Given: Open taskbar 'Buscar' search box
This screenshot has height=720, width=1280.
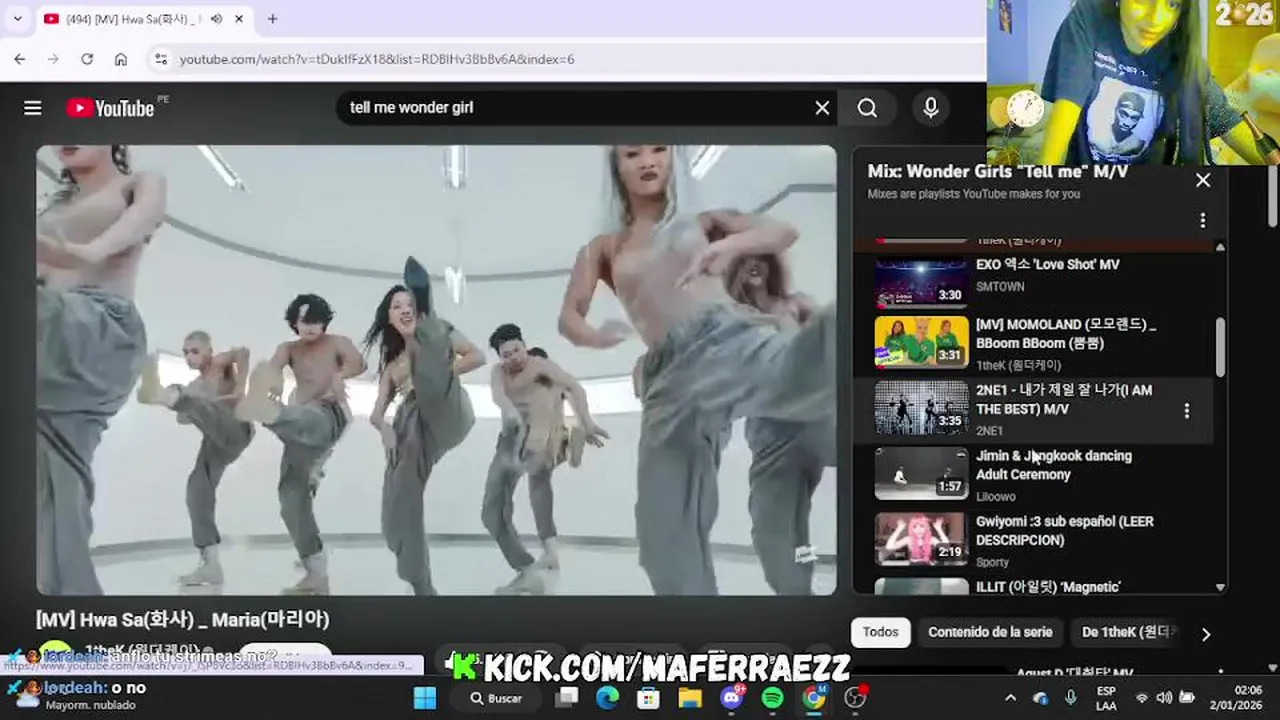Looking at the screenshot, I should [497, 698].
